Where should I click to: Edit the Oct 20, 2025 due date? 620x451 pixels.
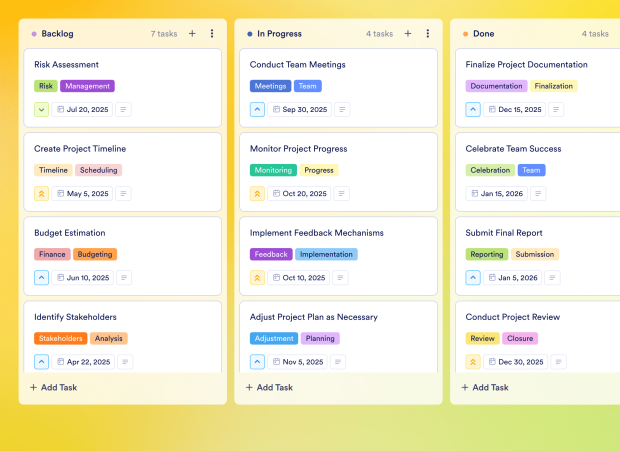299,194
